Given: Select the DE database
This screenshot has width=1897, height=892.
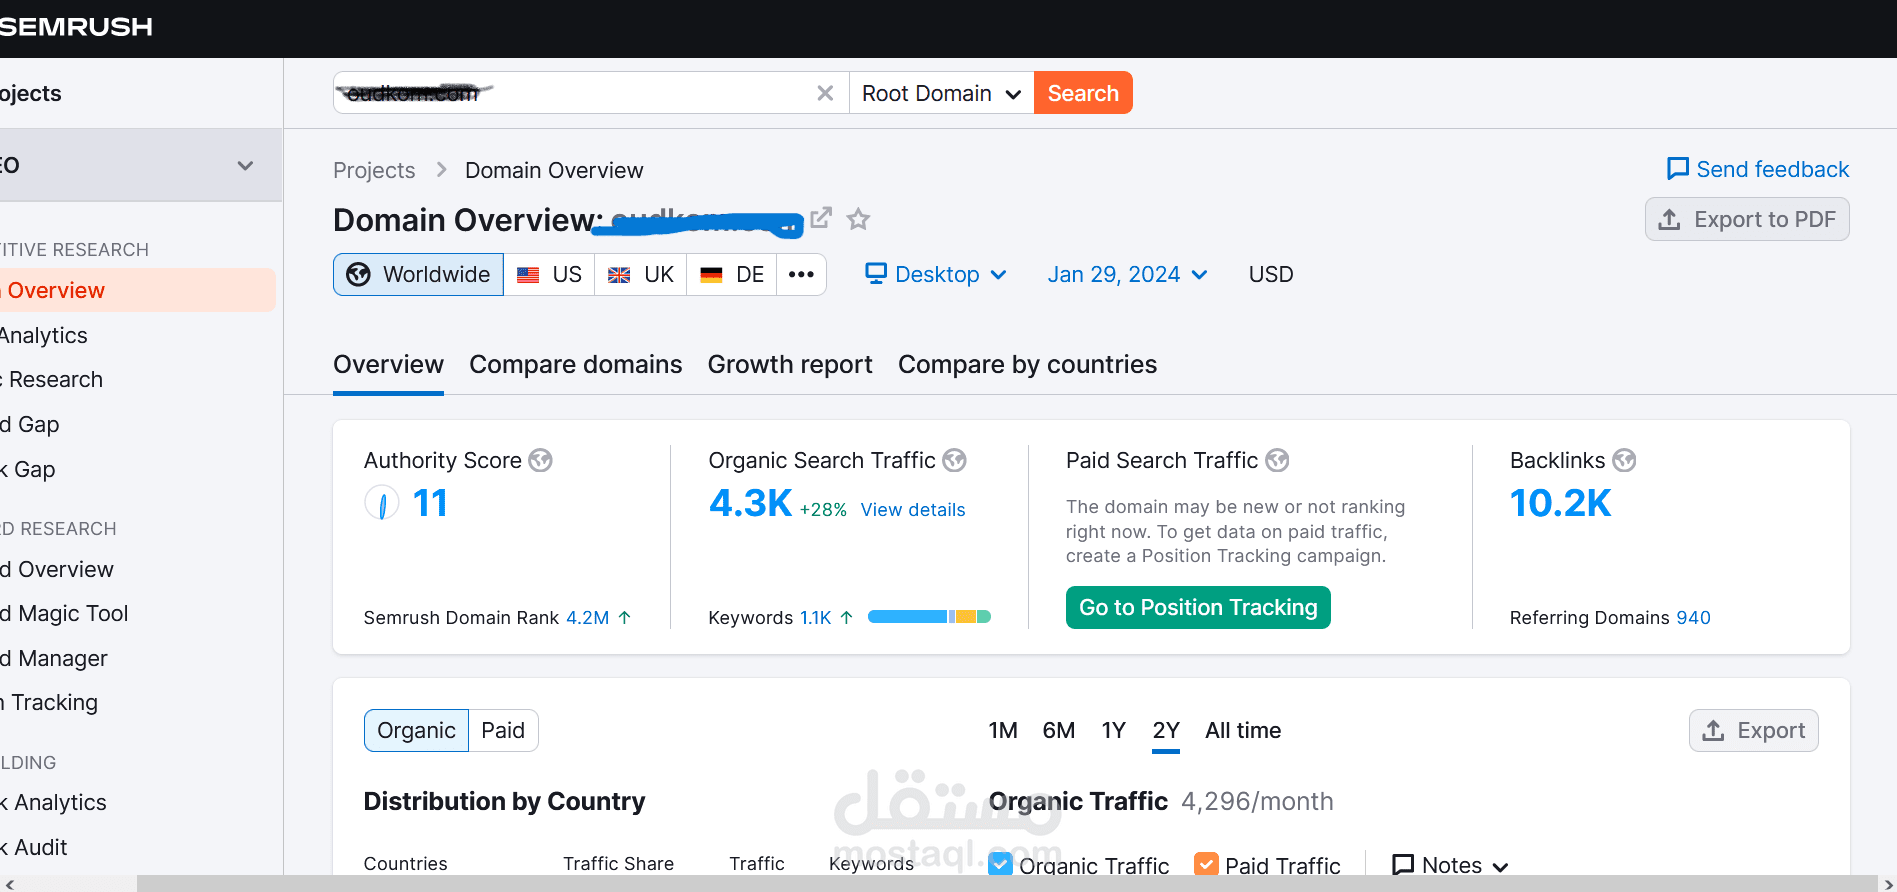Looking at the screenshot, I should click(732, 274).
